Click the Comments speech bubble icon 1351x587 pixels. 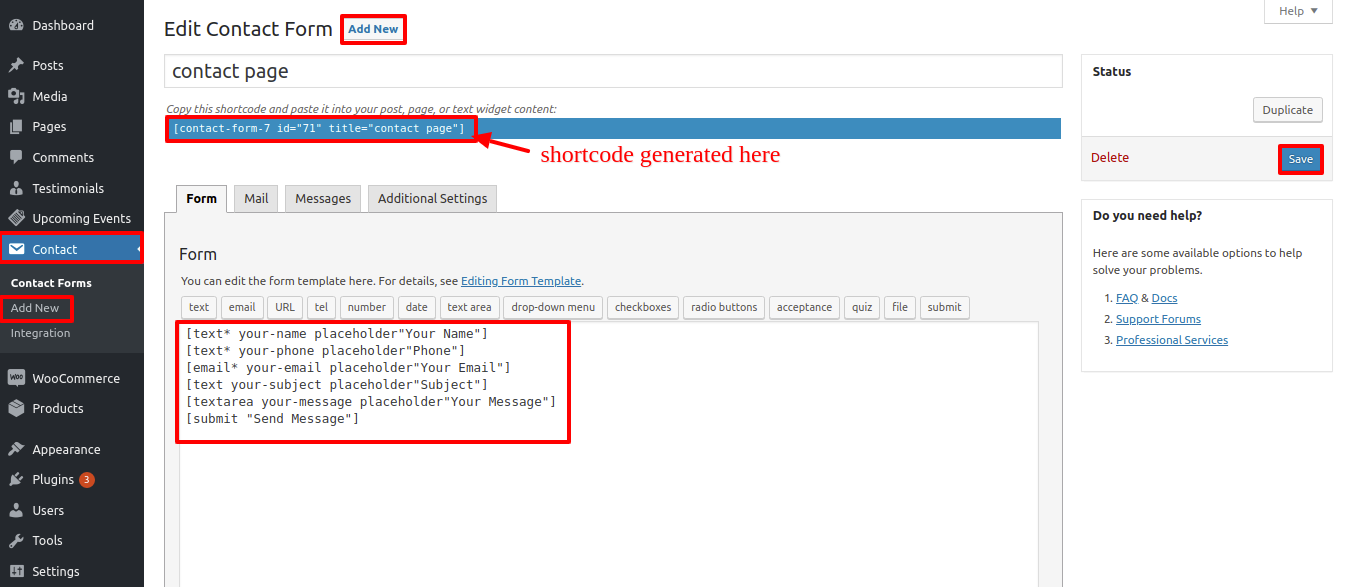coord(16,157)
